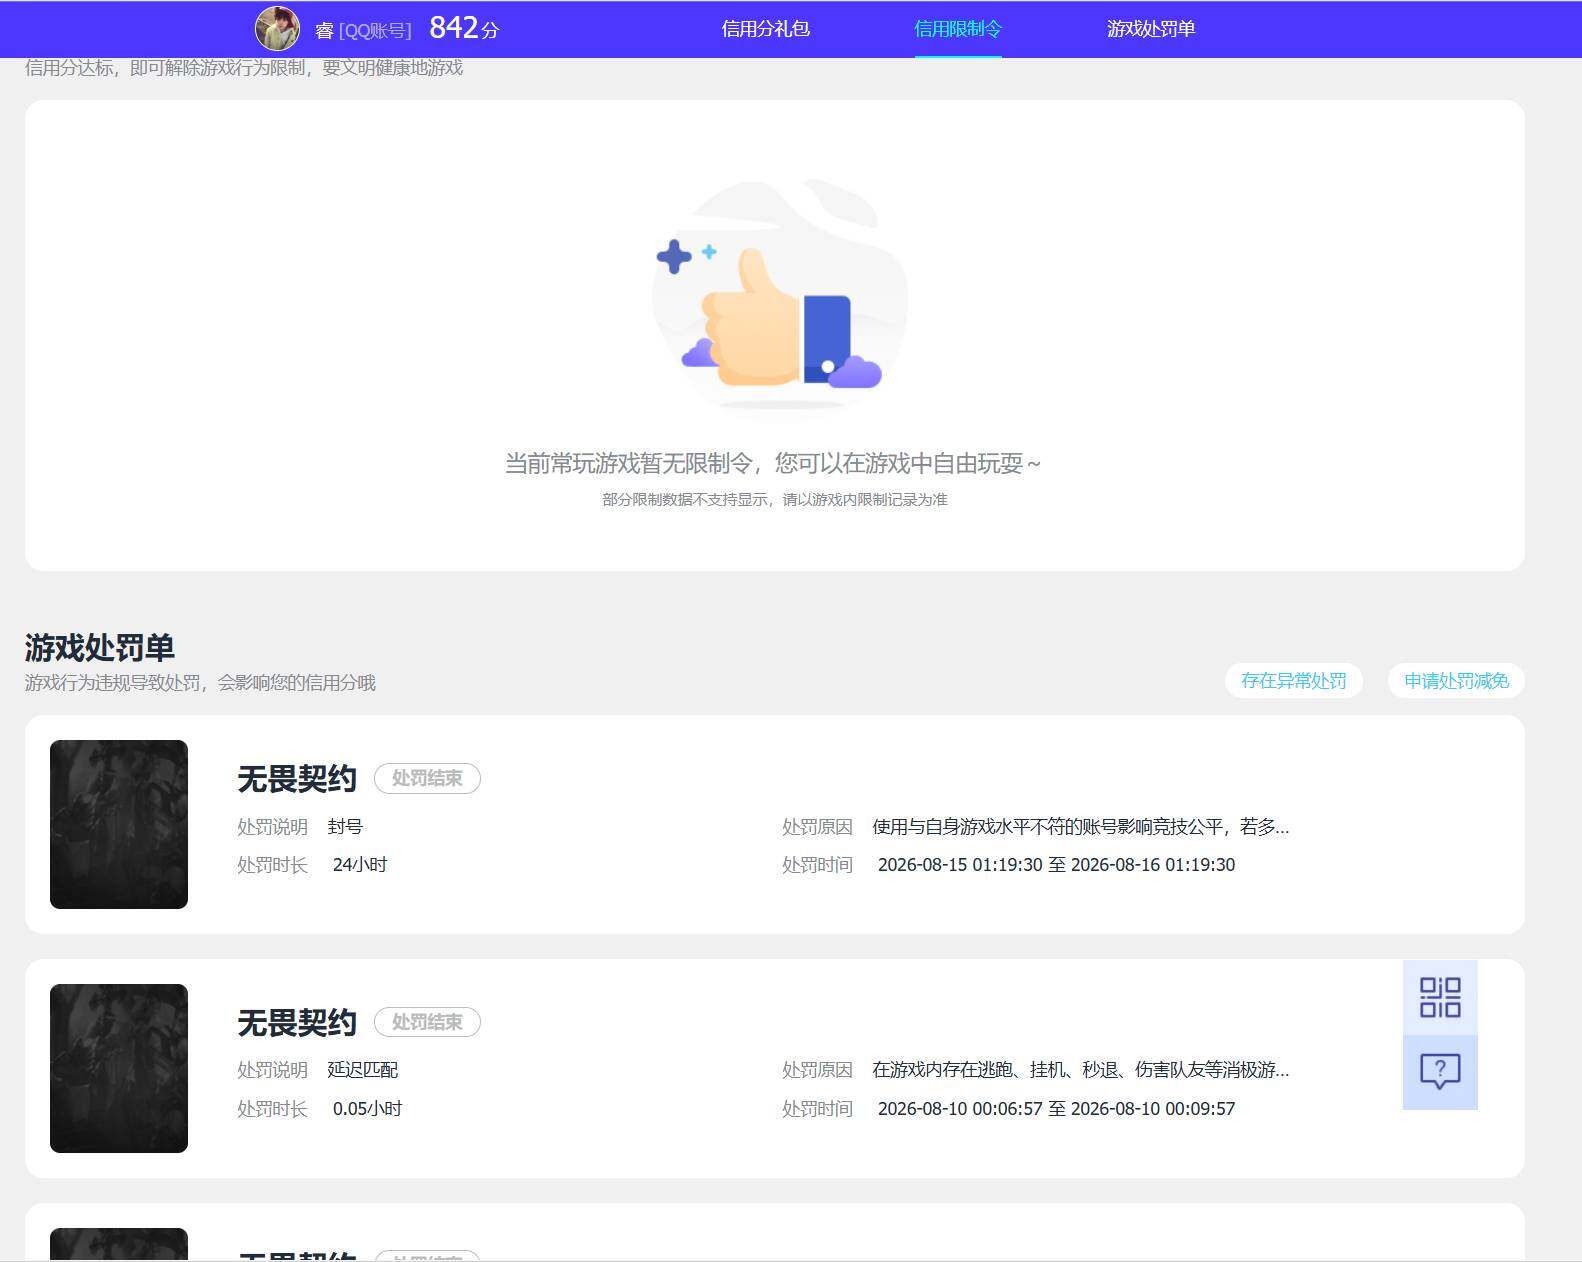1582x1262 pixels.
Task: Click the note 部分限制数据不支持显示
Action: [775, 500]
